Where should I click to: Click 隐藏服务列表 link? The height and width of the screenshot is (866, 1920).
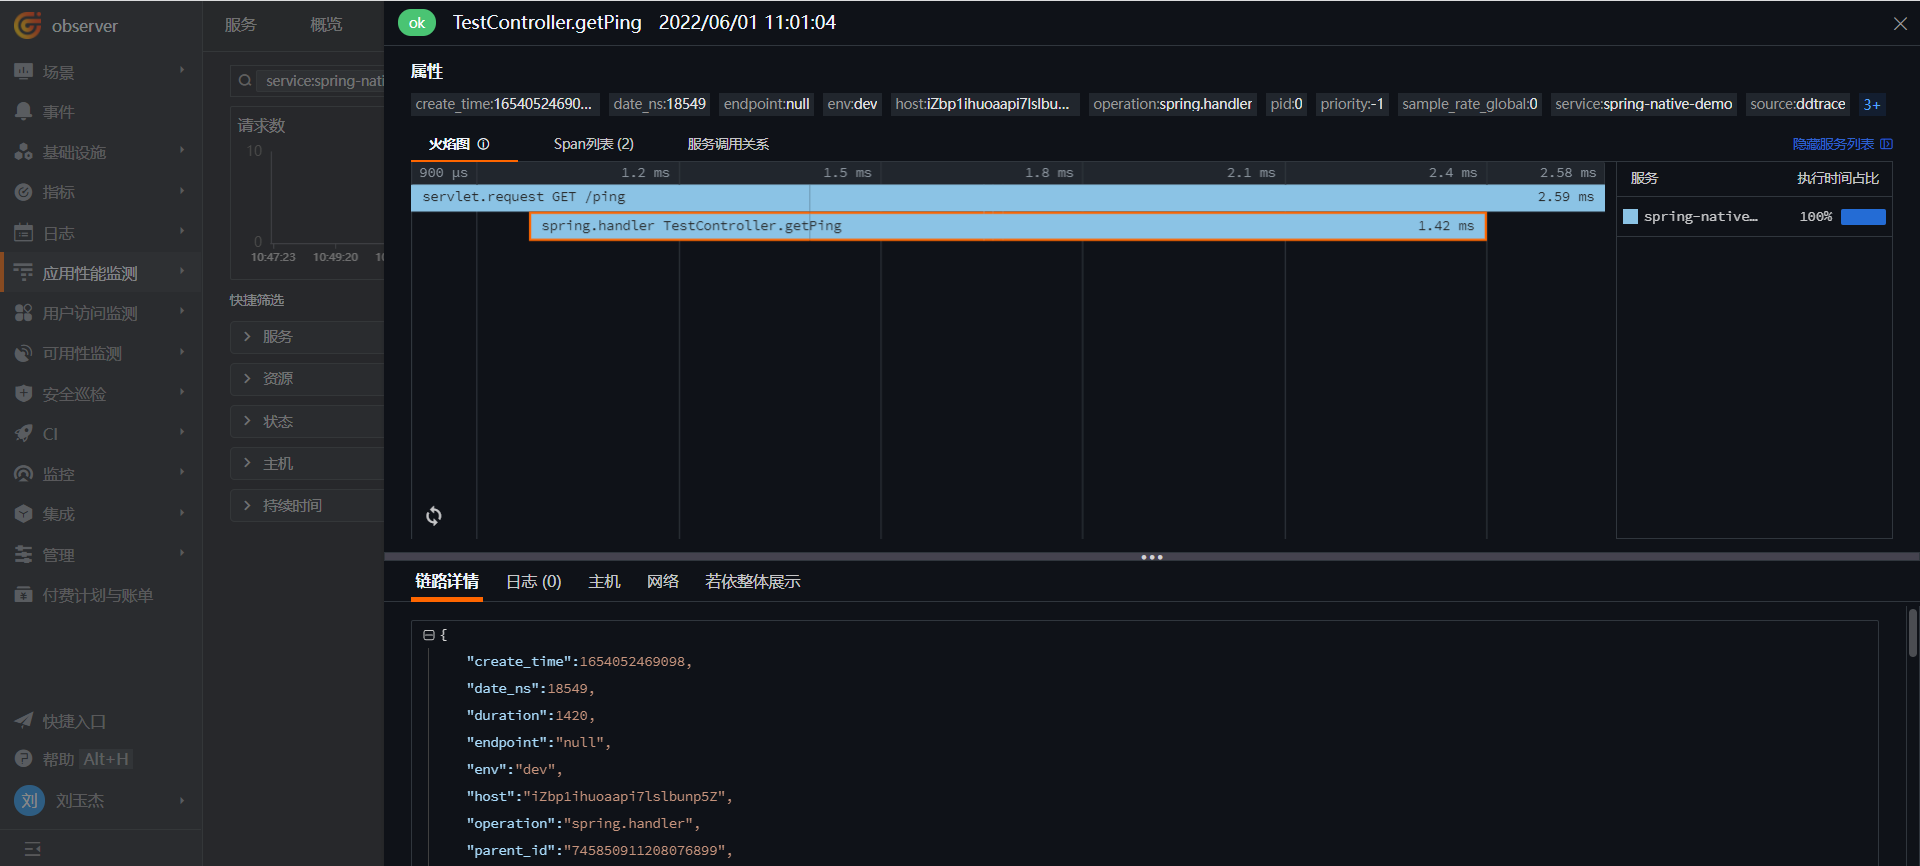[1842, 144]
